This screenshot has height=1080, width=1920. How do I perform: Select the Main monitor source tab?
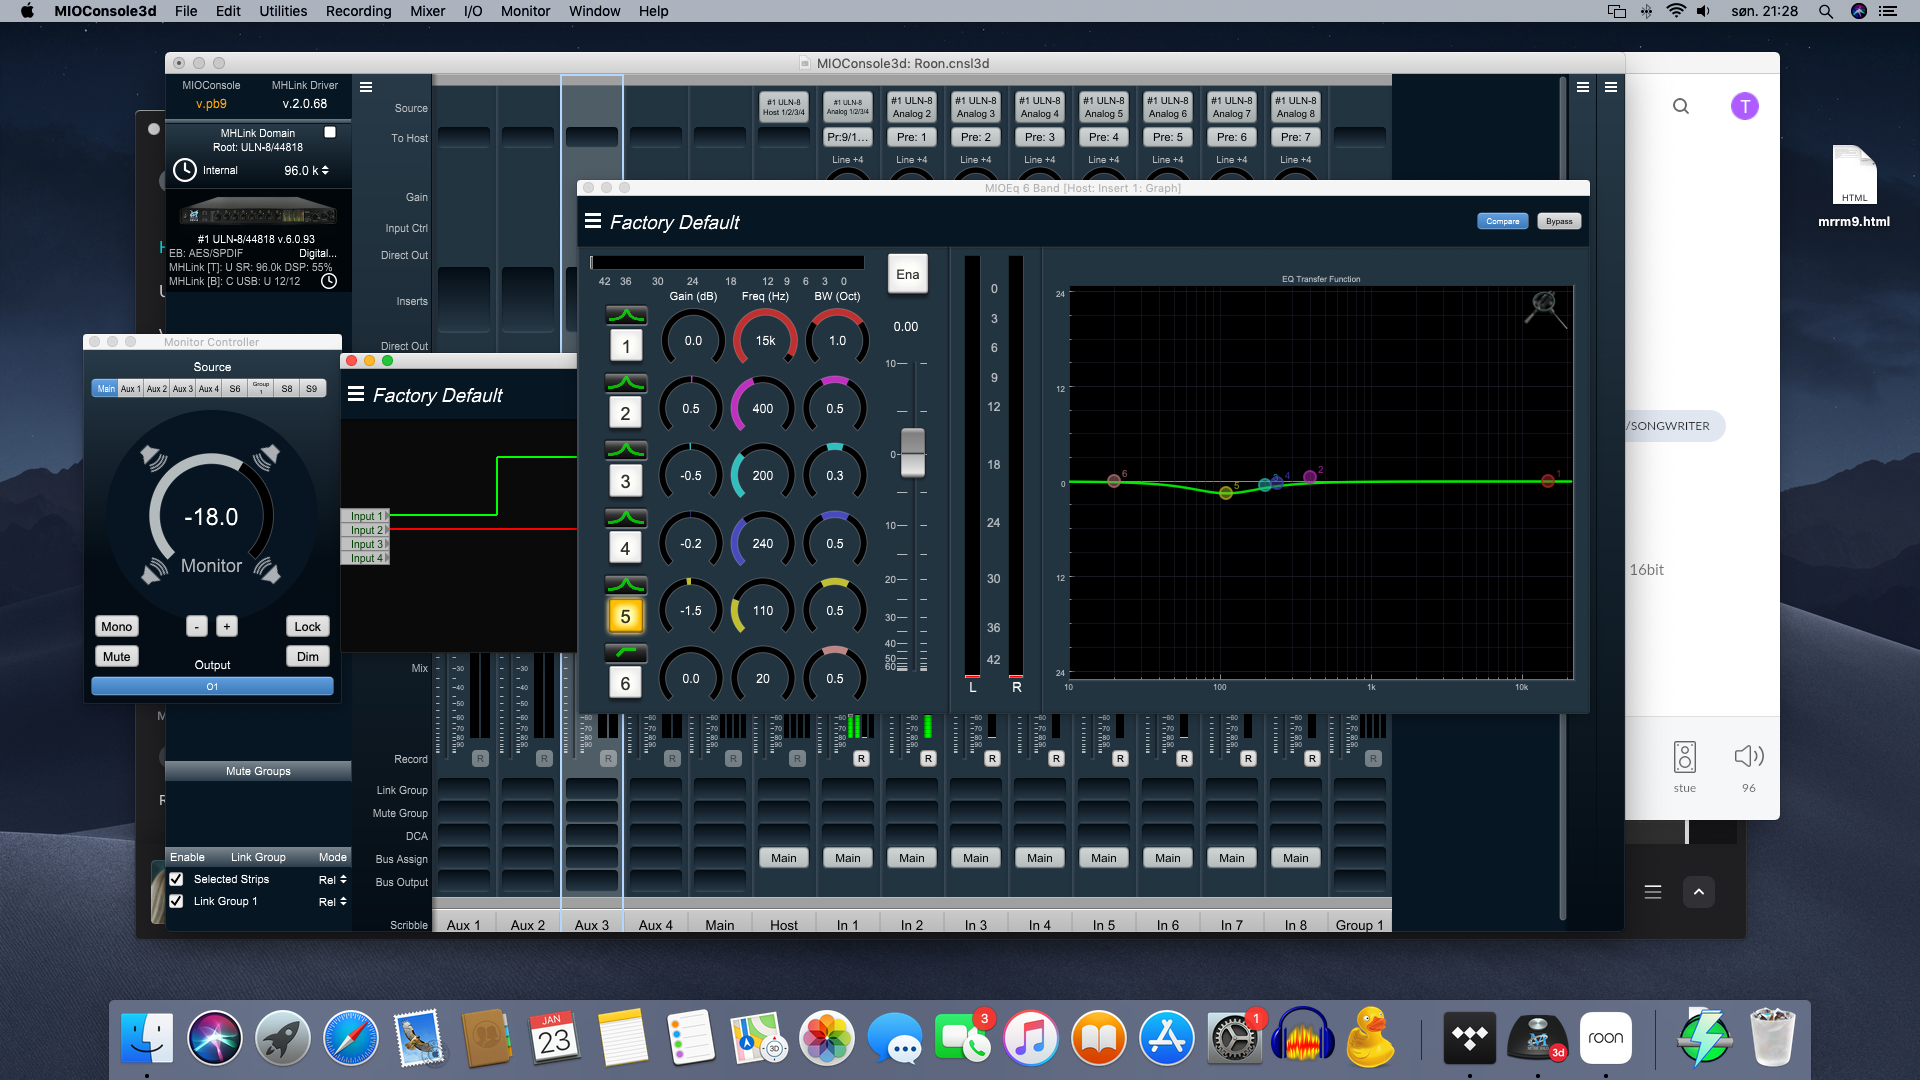106,388
